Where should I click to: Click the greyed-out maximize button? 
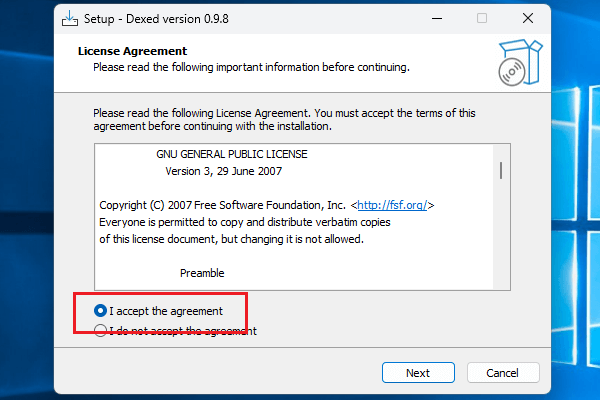[482, 18]
